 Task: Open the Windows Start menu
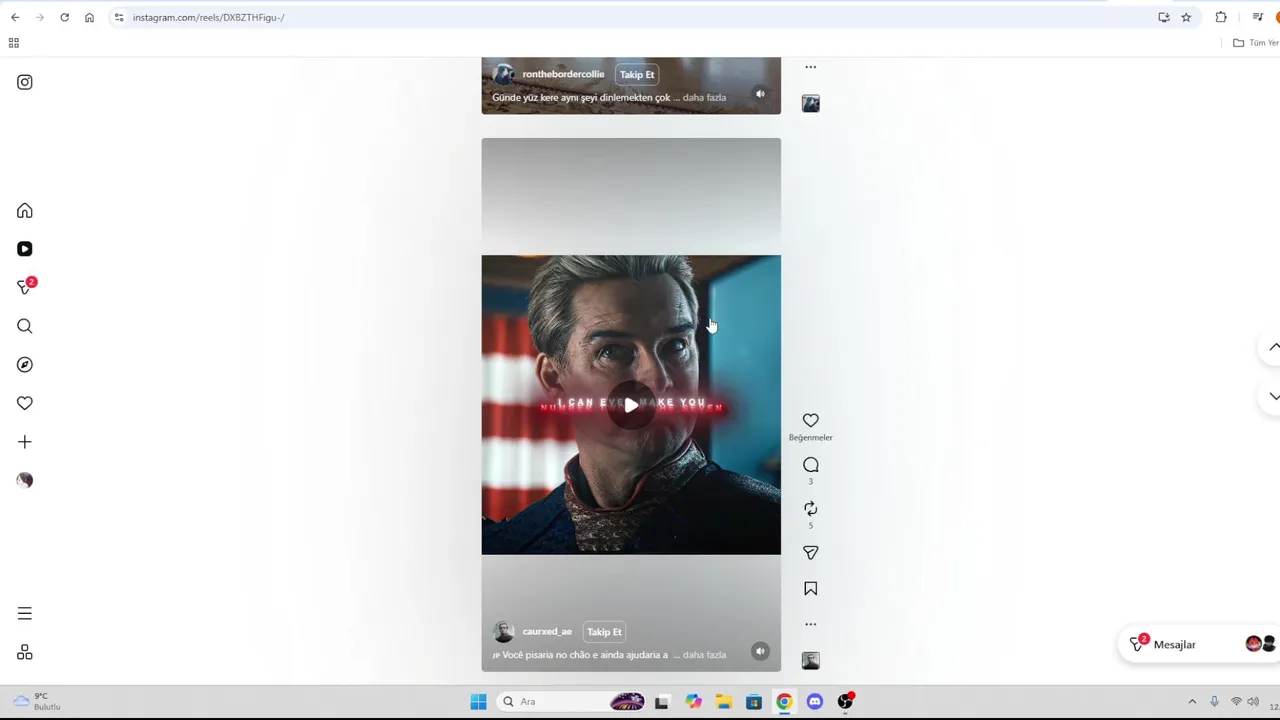[478, 701]
